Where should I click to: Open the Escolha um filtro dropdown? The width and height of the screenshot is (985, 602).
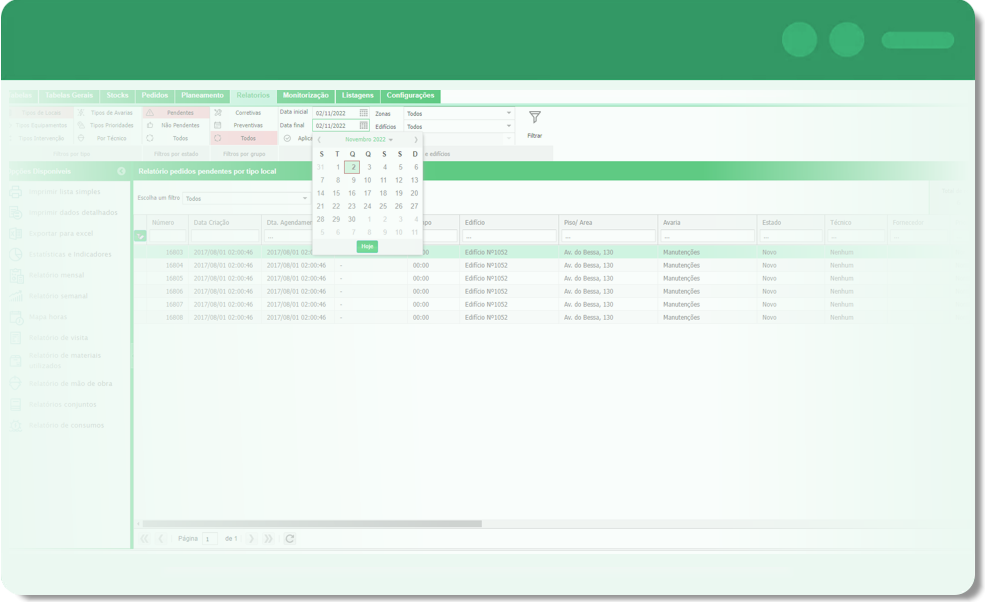coord(246,199)
